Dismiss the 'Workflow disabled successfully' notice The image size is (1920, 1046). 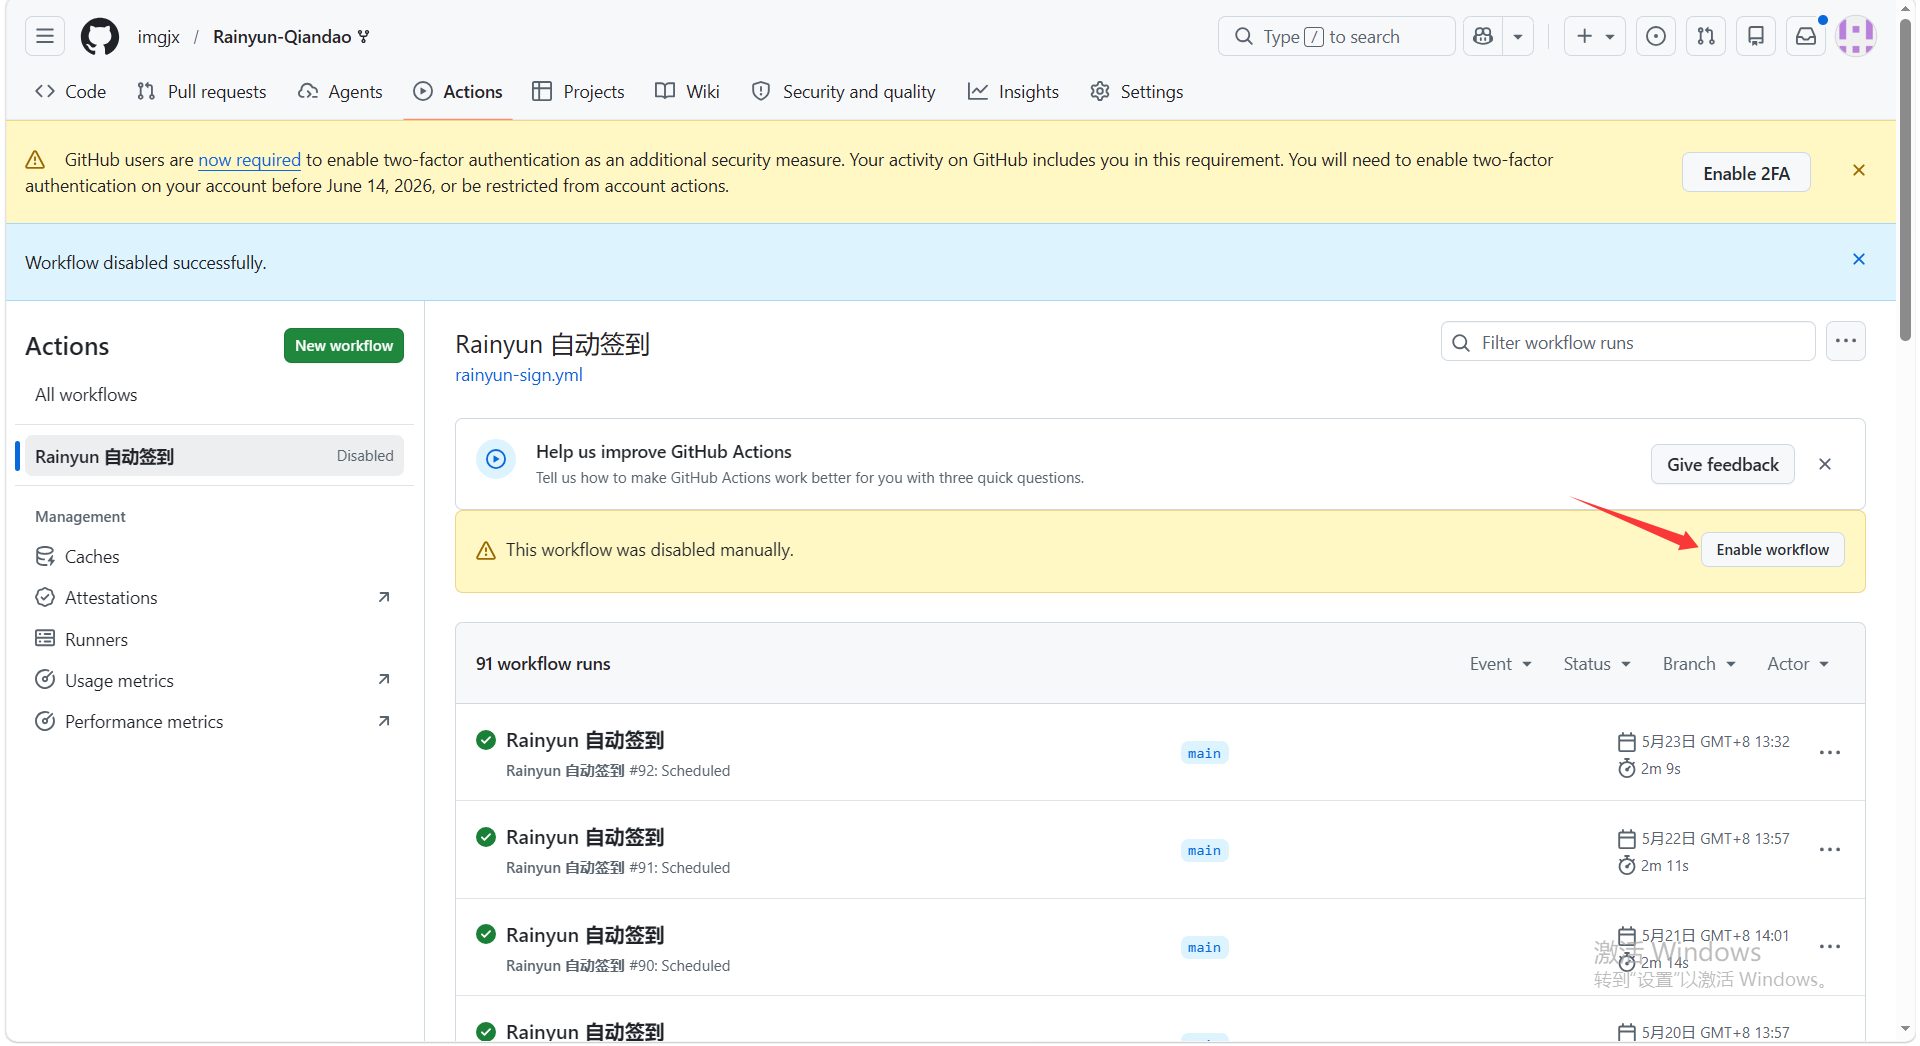[1859, 260]
